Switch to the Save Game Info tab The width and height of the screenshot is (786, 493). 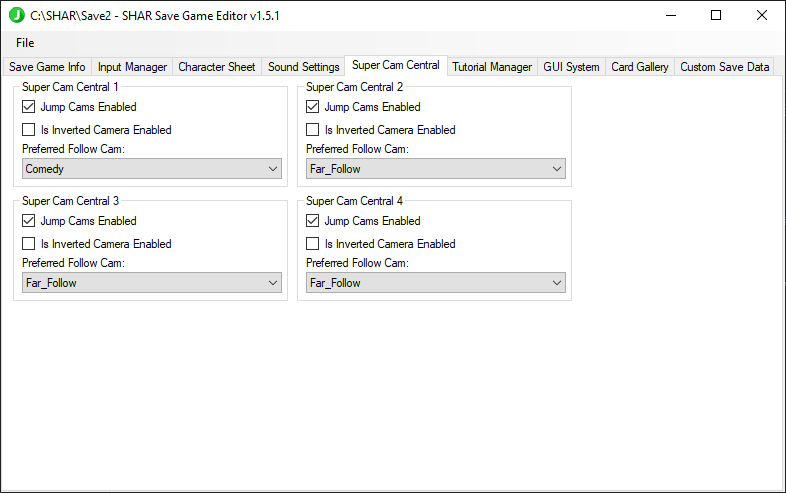(47, 67)
